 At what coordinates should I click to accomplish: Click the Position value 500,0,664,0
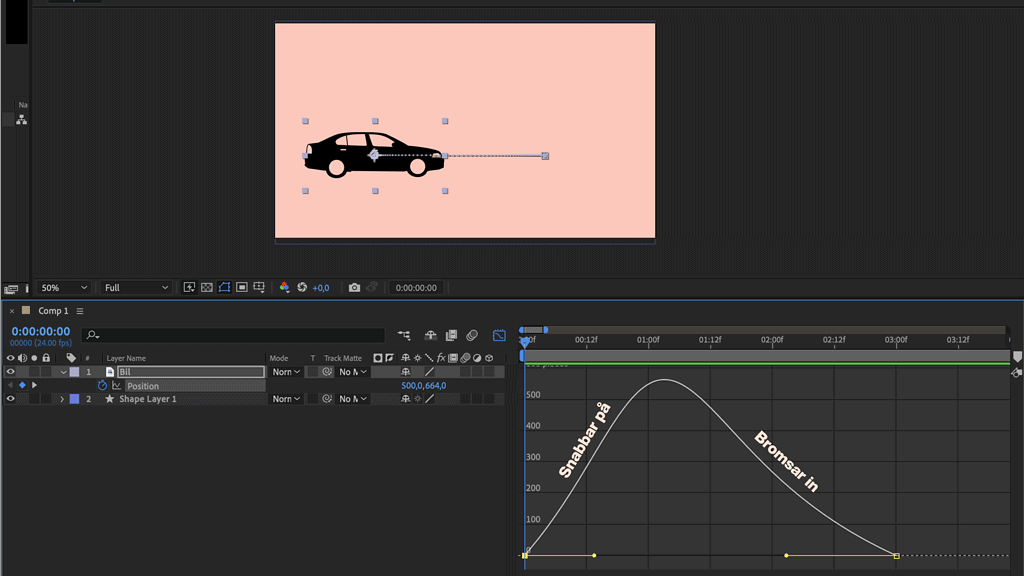(424, 385)
